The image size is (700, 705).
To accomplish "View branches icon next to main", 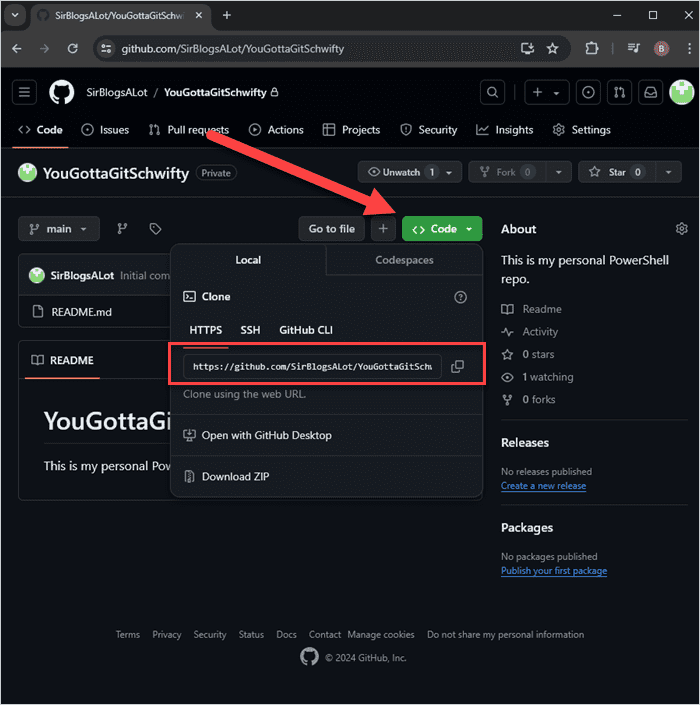I will (122, 229).
